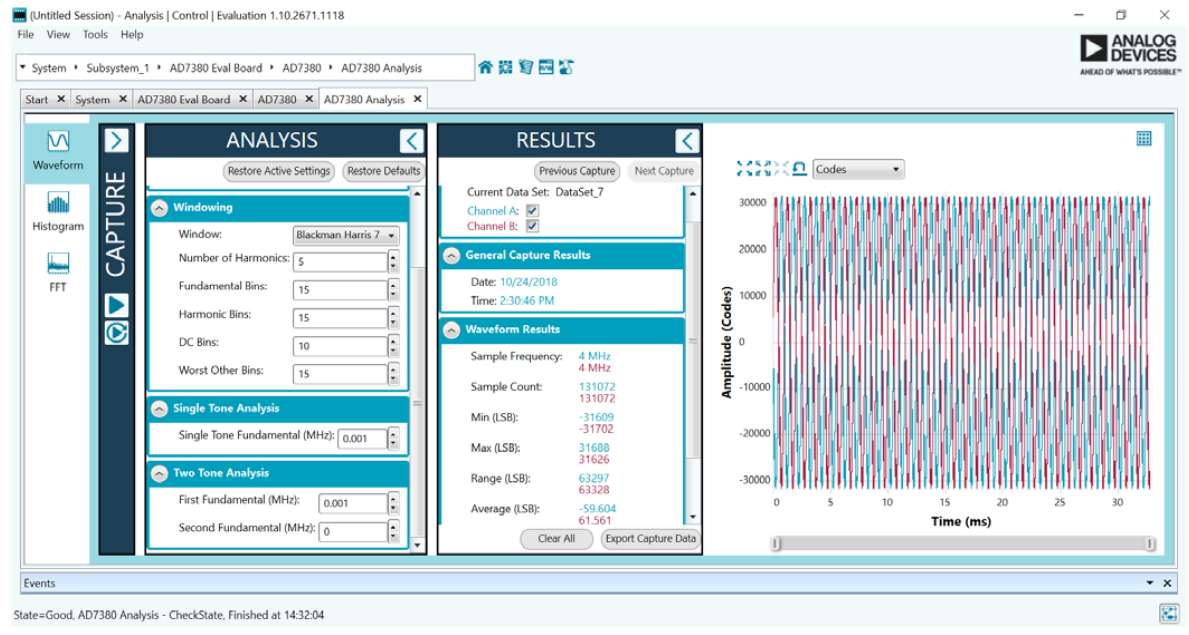Screen dimensions: 1189x635
Task: Uncheck the Channel B checkbox
Action: [x=532, y=226]
